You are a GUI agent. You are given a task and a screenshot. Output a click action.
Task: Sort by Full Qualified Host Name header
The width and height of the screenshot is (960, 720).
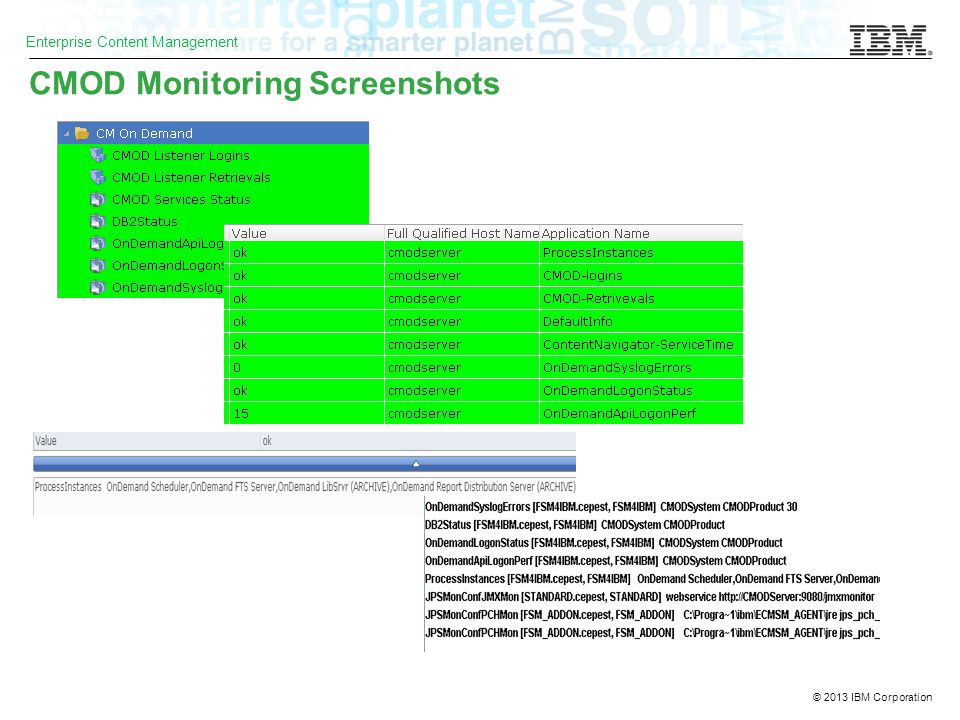click(462, 233)
